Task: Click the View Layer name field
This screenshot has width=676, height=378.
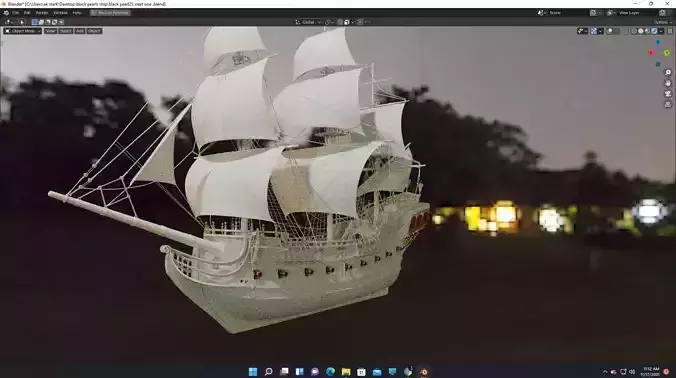Action: coord(637,12)
